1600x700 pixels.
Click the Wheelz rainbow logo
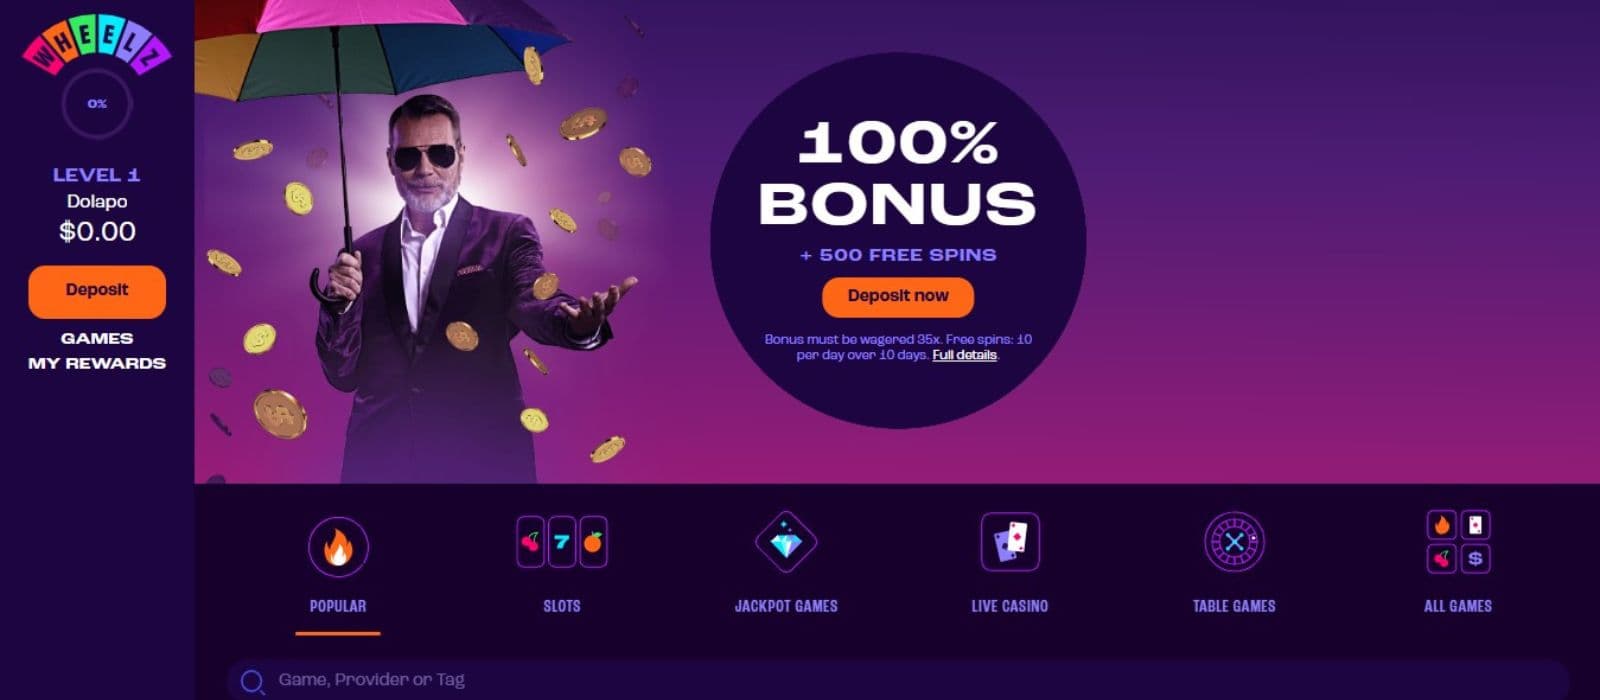(97, 45)
